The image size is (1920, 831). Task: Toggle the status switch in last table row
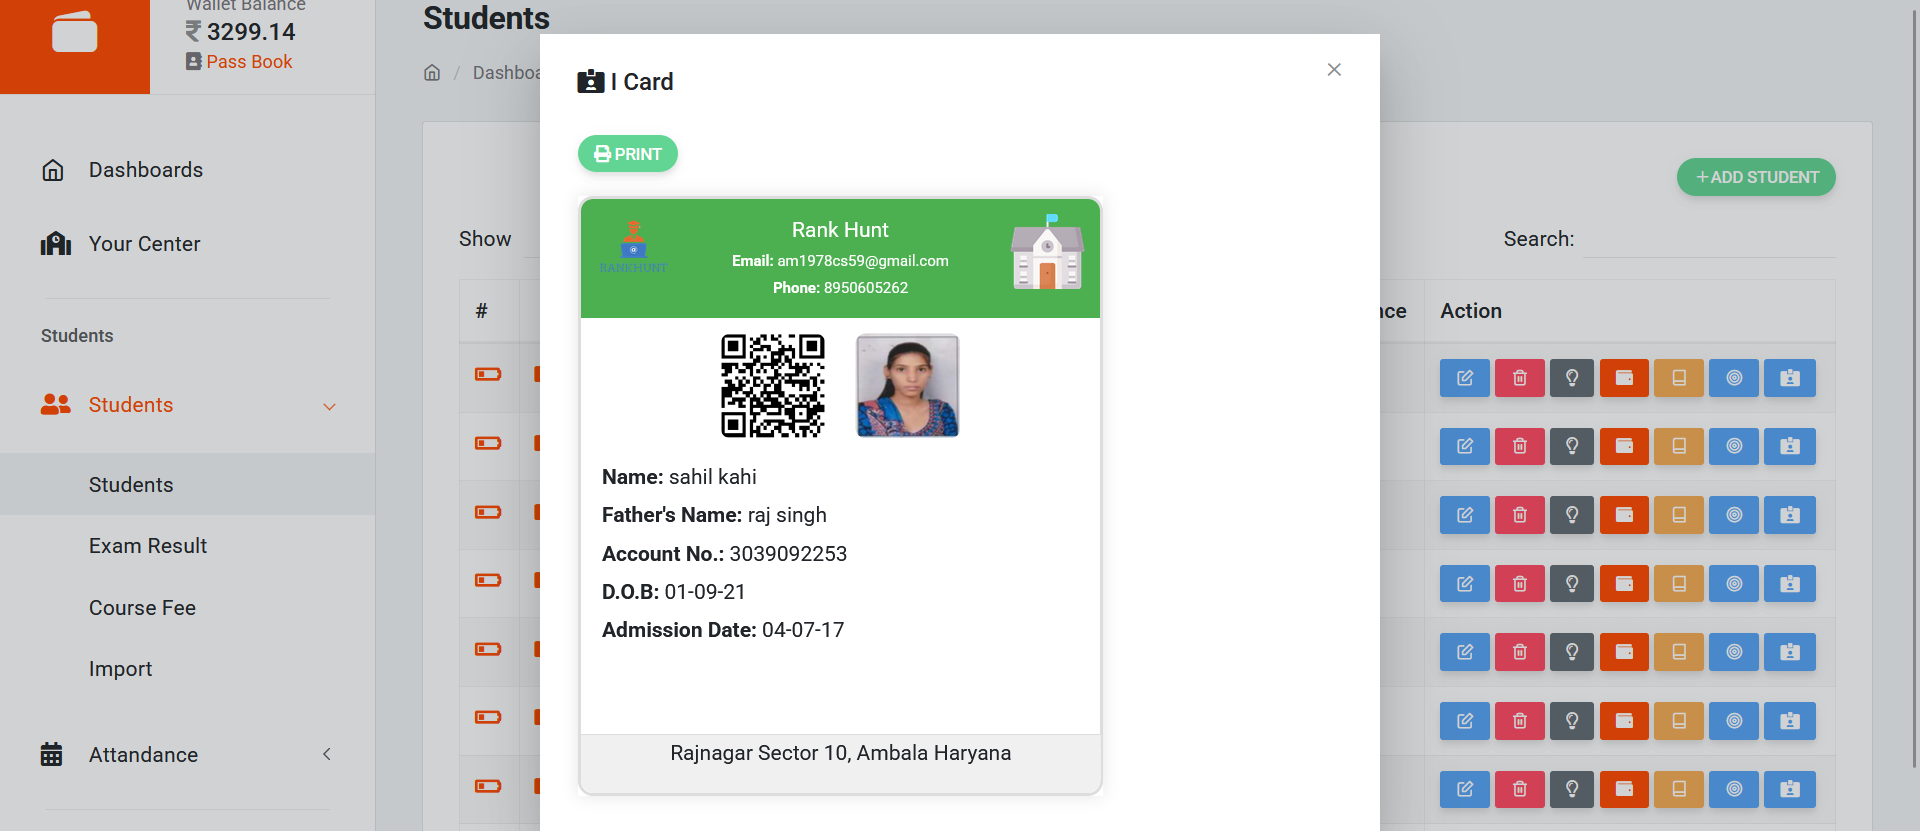pyautogui.click(x=488, y=786)
